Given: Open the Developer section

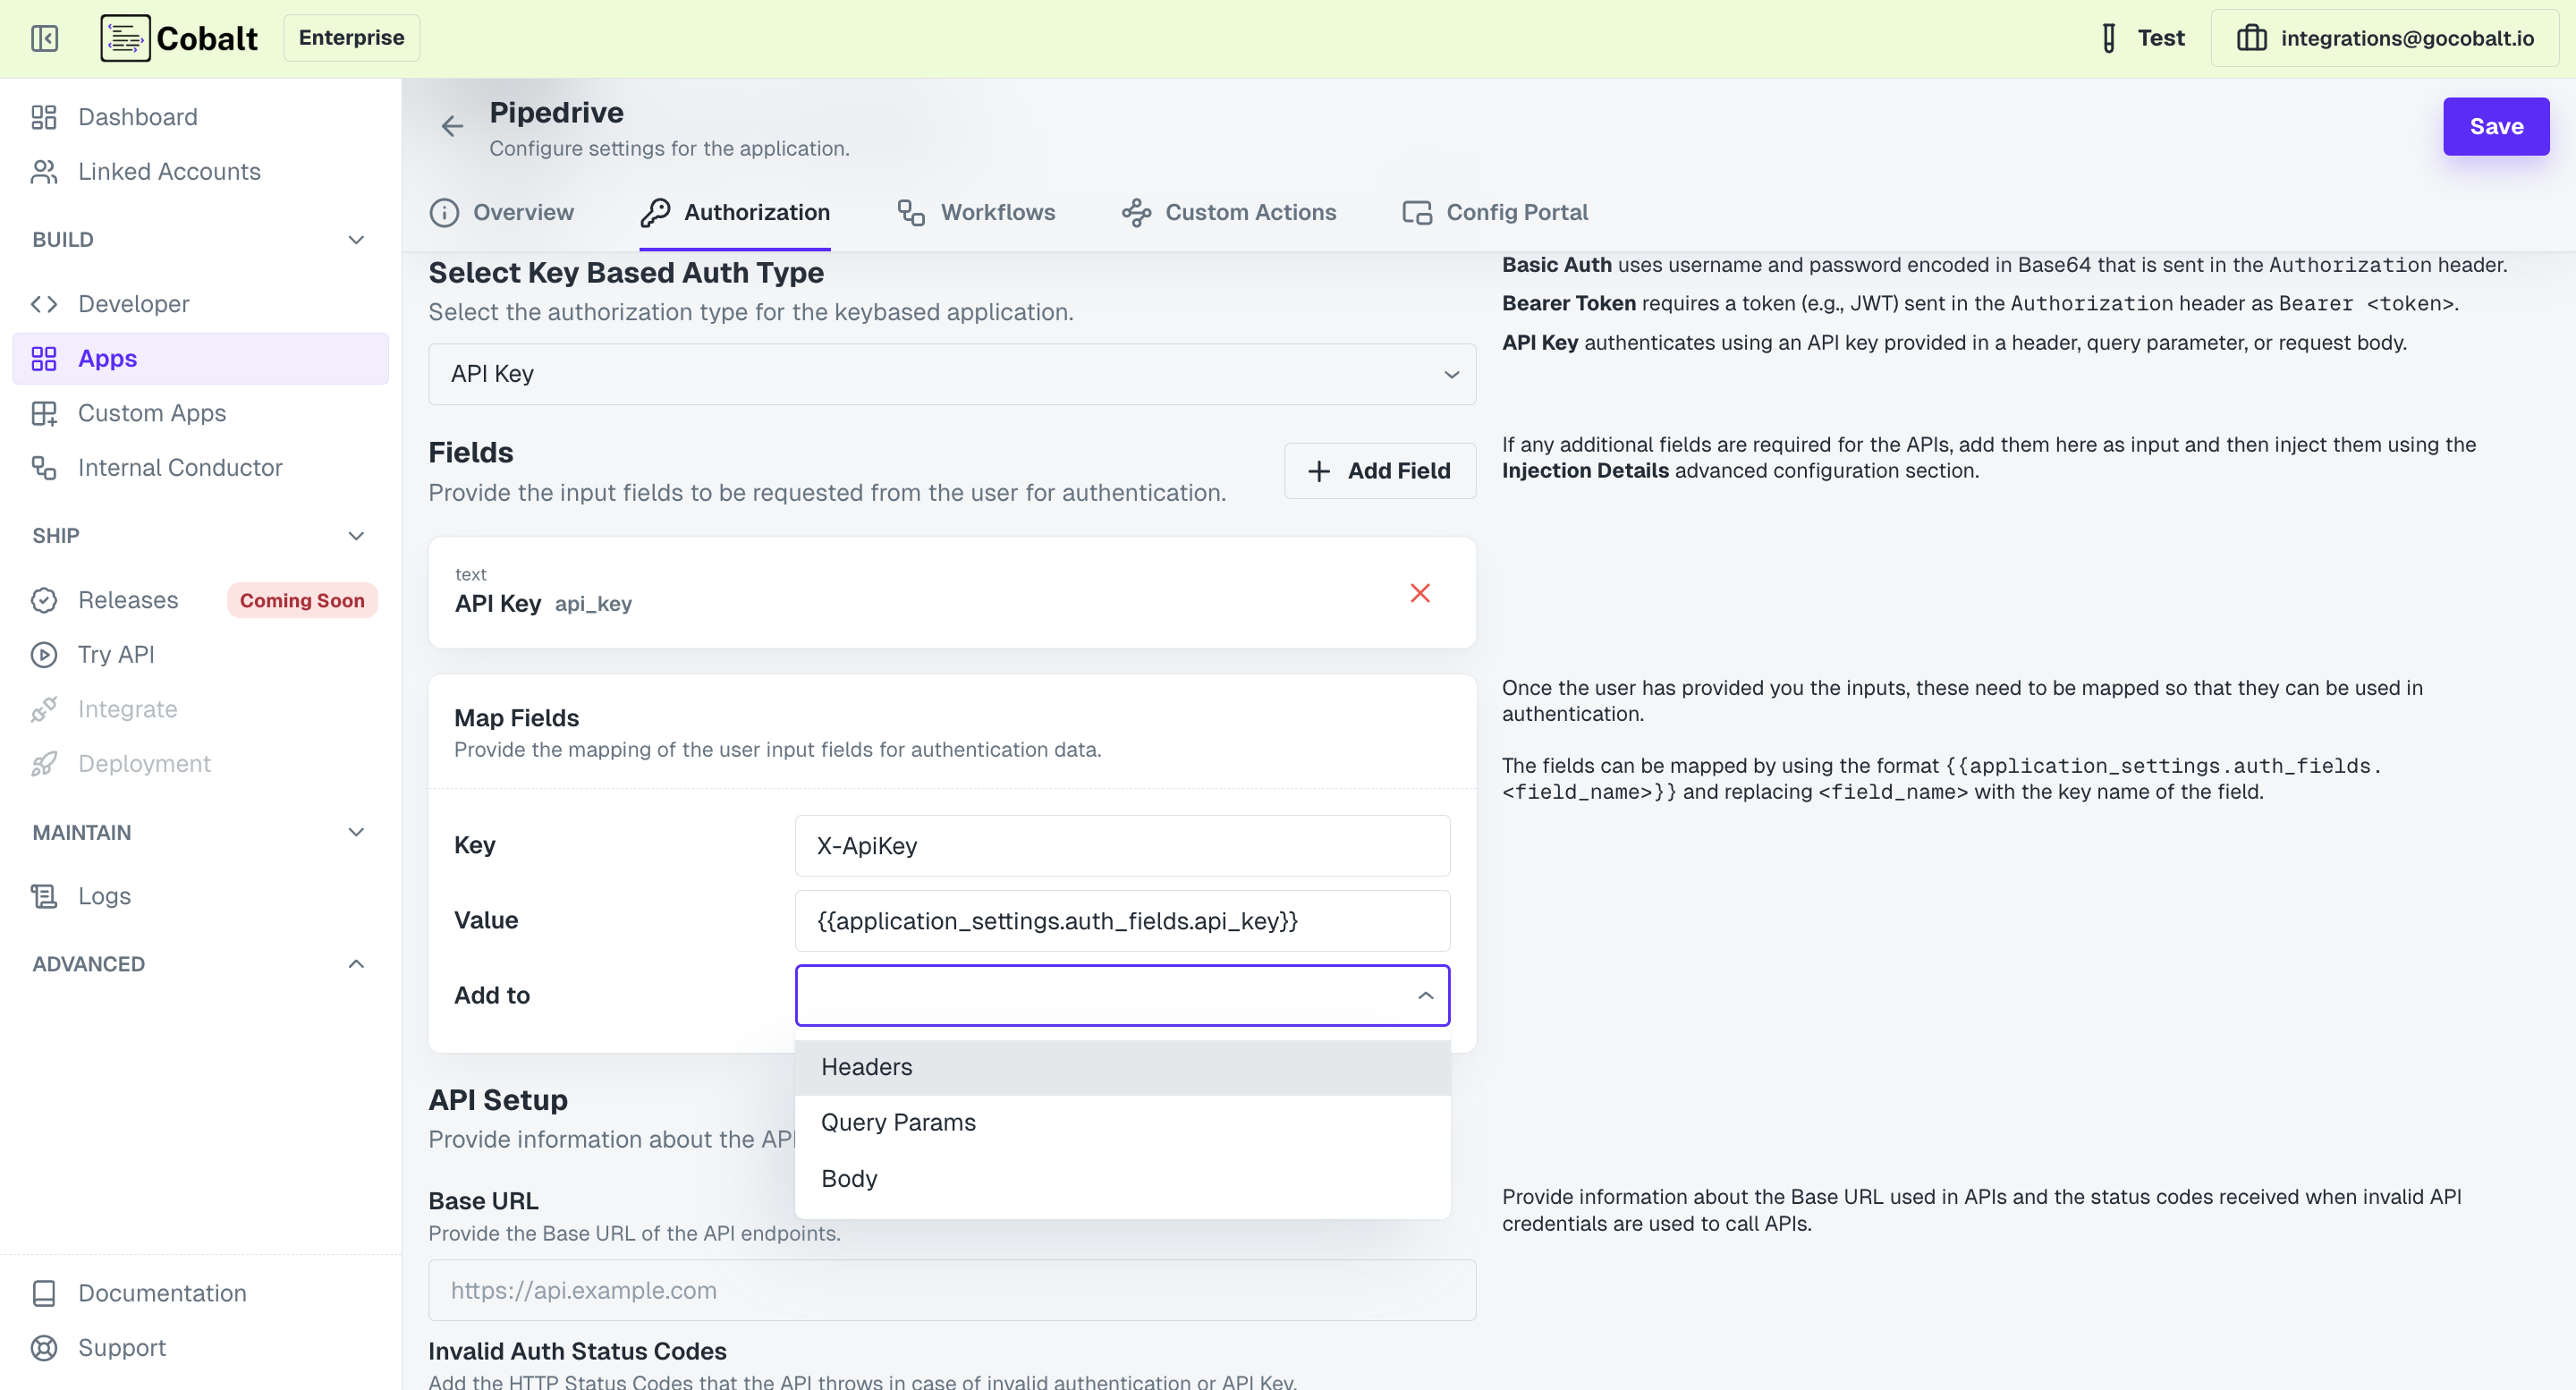Looking at the screenshot, I should click(x=133, y=304).
